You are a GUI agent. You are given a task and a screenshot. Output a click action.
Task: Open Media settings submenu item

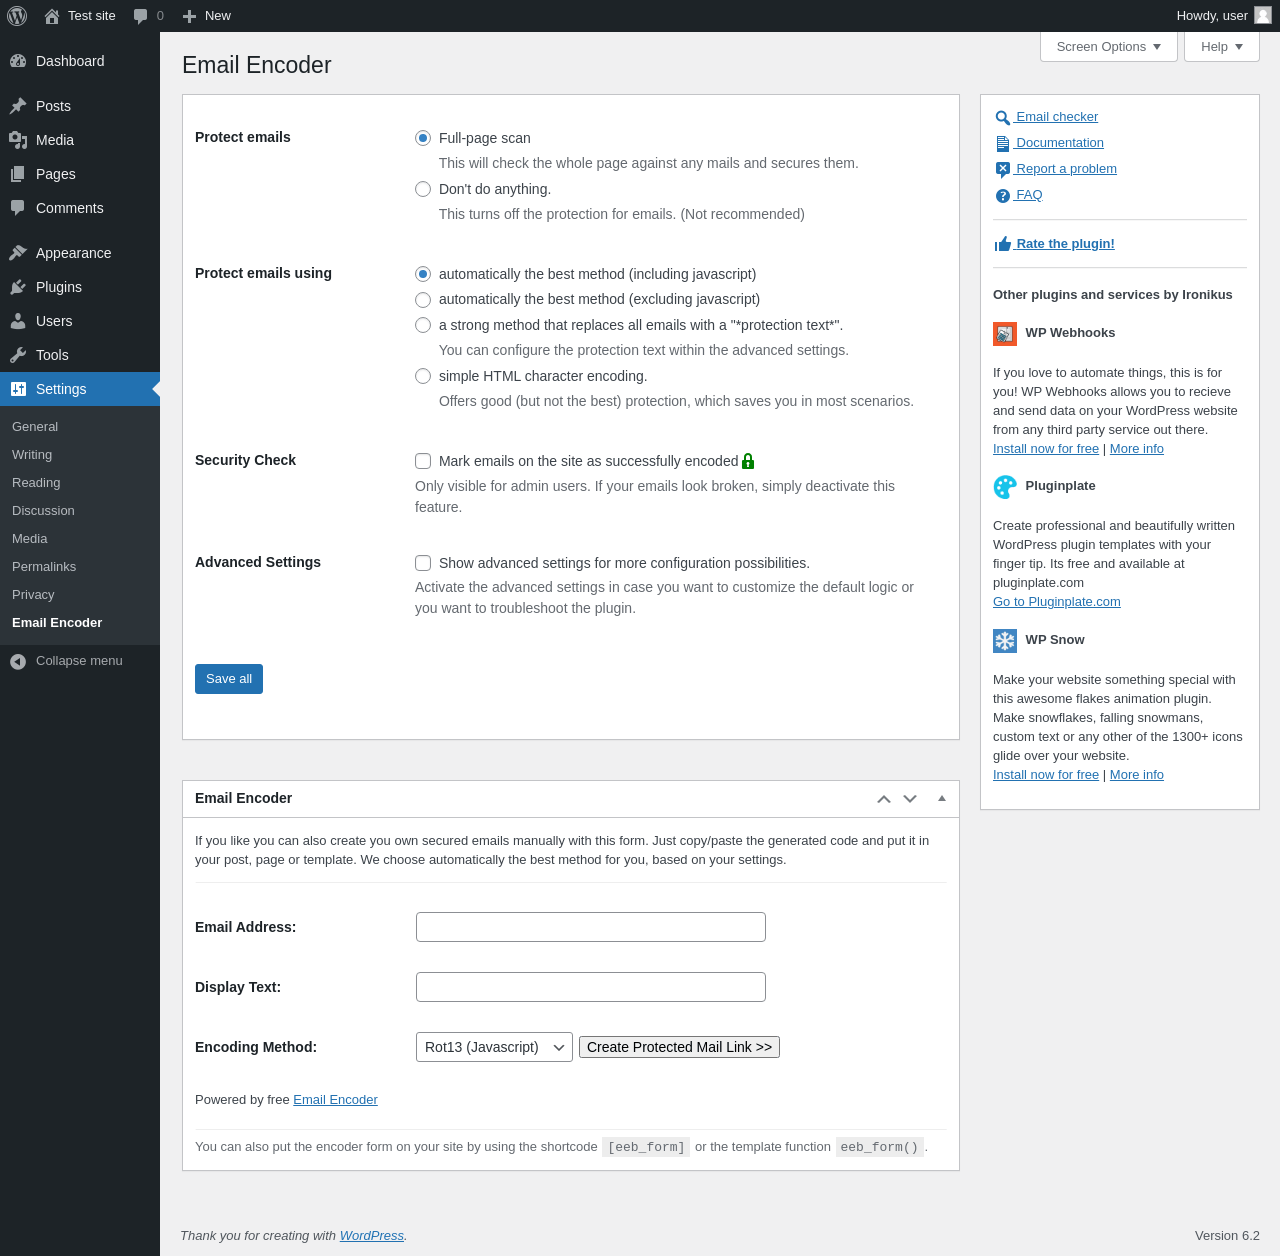click(30, 539)
